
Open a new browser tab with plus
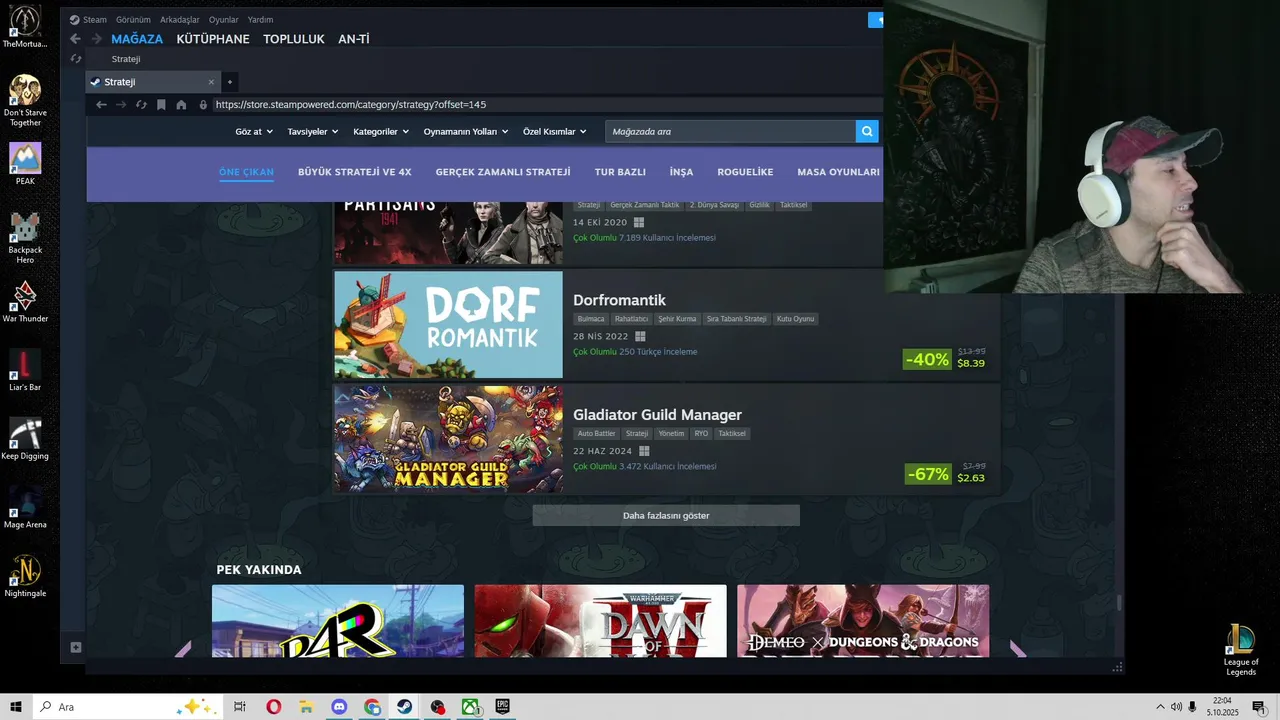(229, 82)
